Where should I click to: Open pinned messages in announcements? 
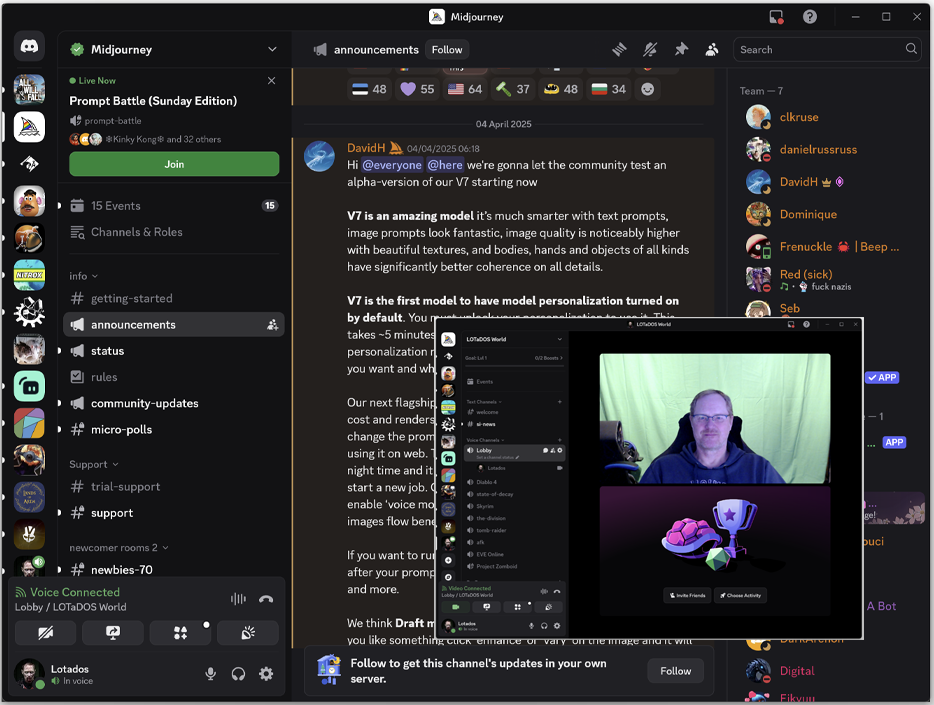coord(681,49)
